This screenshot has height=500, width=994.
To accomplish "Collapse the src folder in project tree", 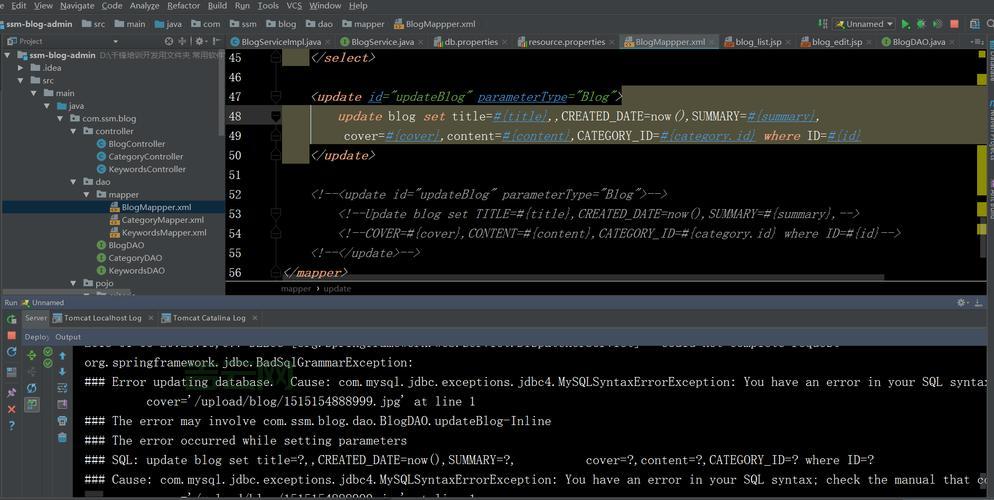I will point(21,80).
